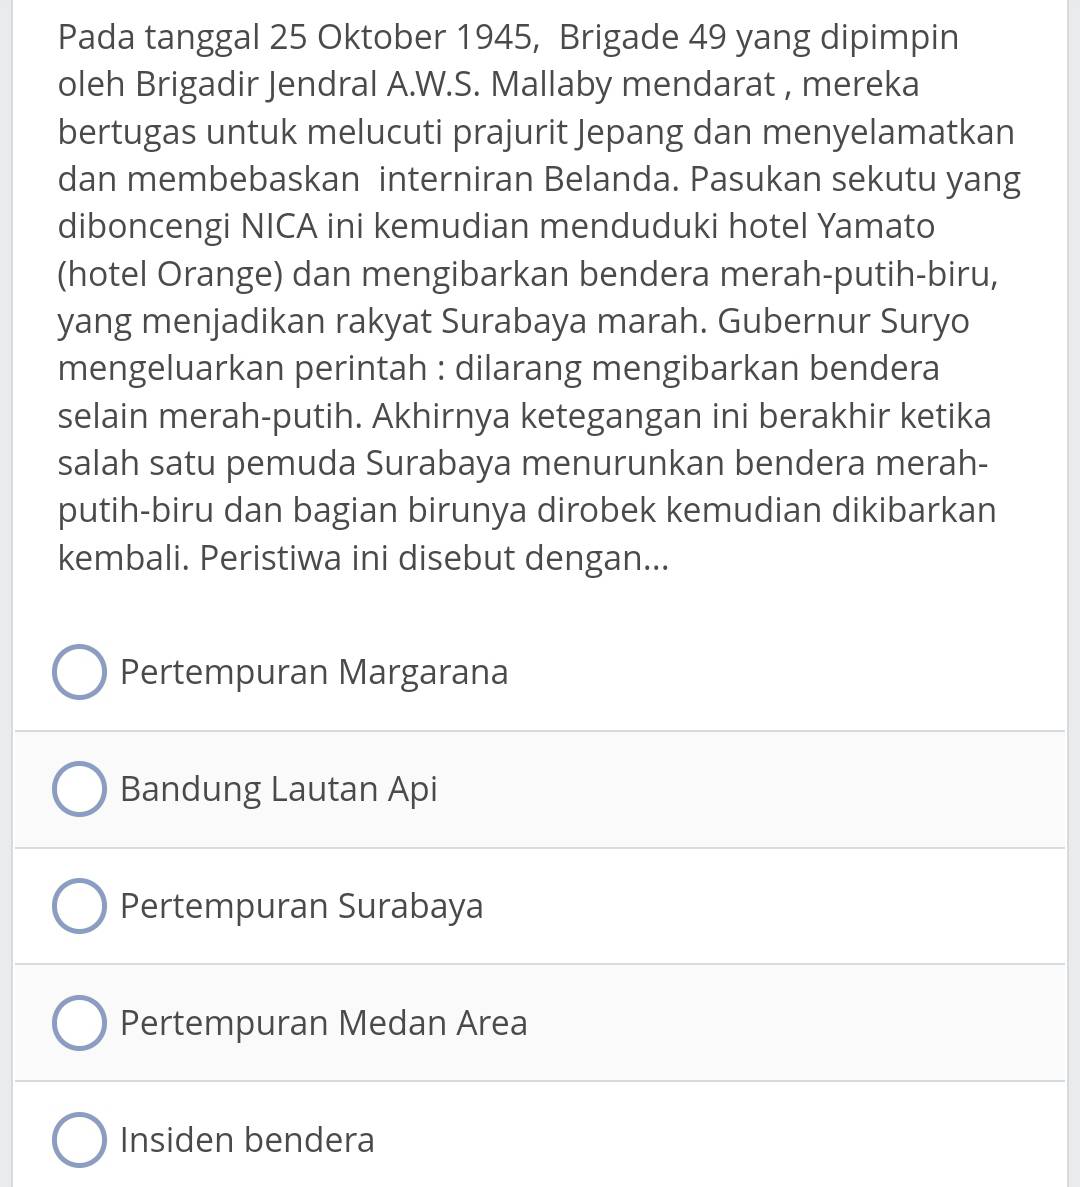The width and height of the screenshot is (1080, 1187).
Task: Click 'Gubernur Suryo' in the question text
Action: [843, 321]
